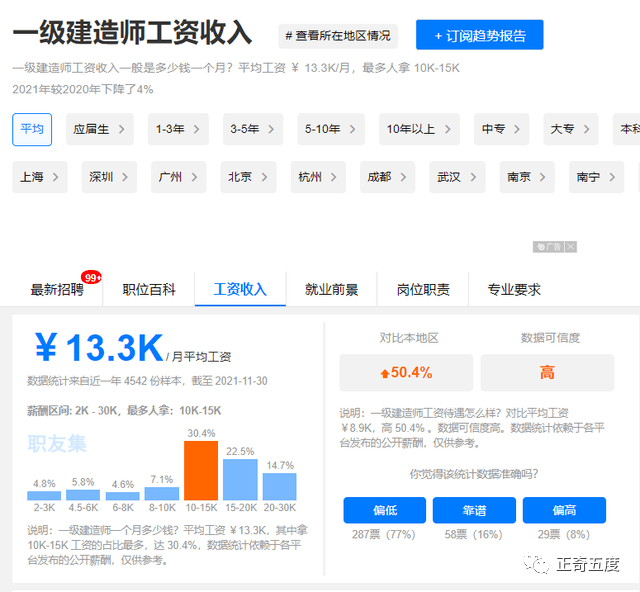The height and width of the screenshot is (592, 640).
Task: Expand the 杭州 city chevron
Action: tap(333, 177)
